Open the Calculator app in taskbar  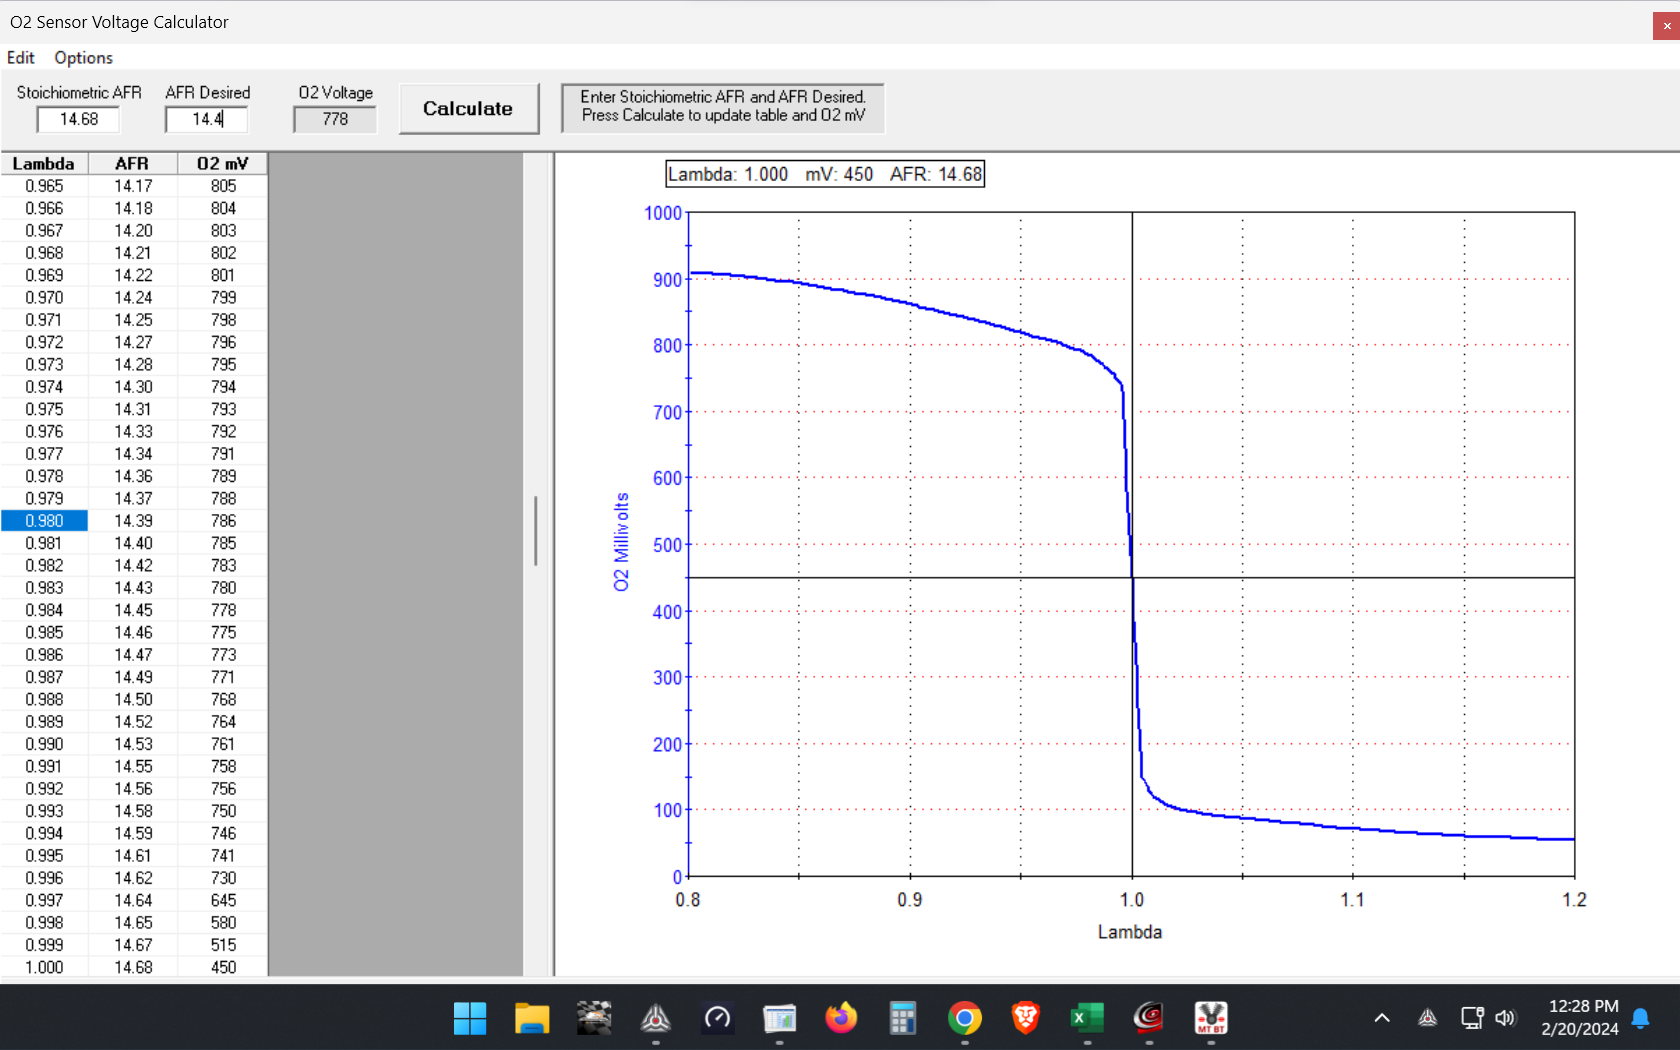coord(902,1018)
